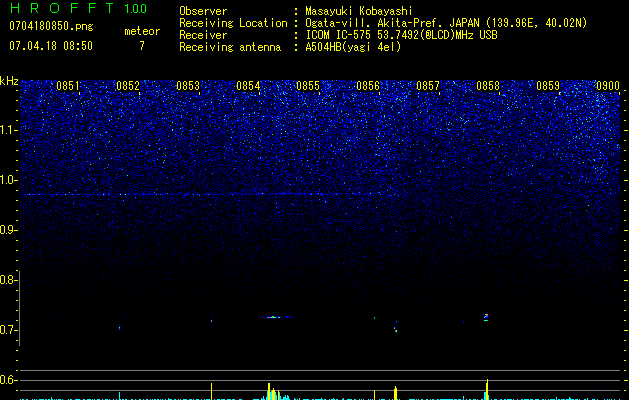Viewport: 629px width, 400px height.
Task: Click the 0855 time marker
Action: point(308,86)
